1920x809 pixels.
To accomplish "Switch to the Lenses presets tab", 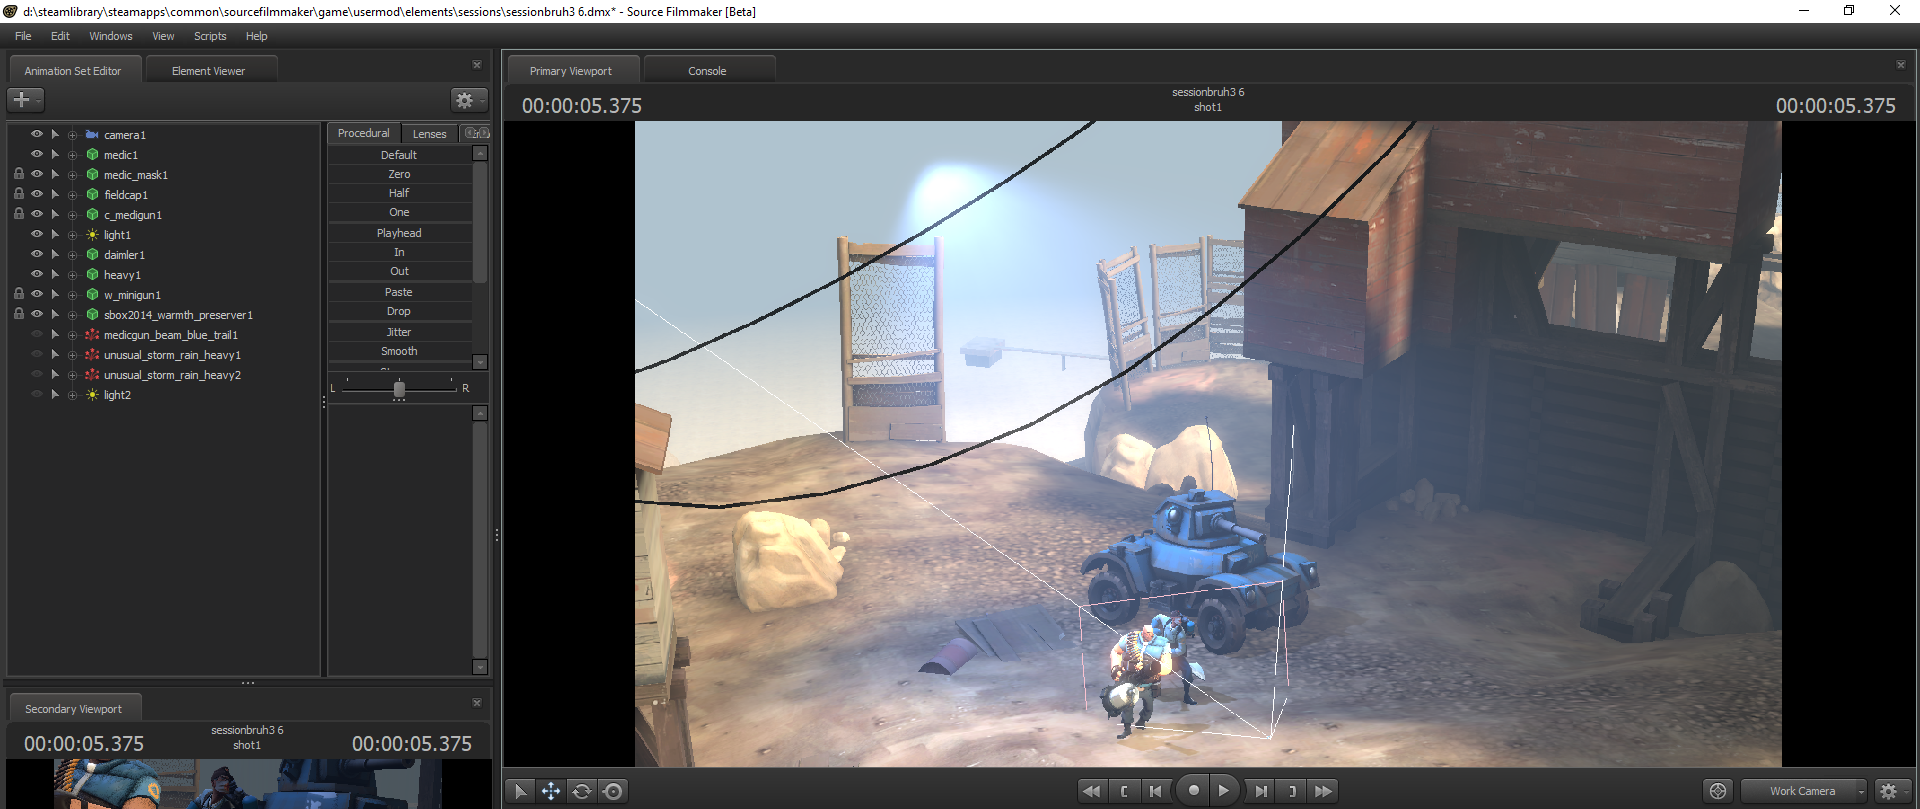I will pos(430,134).
